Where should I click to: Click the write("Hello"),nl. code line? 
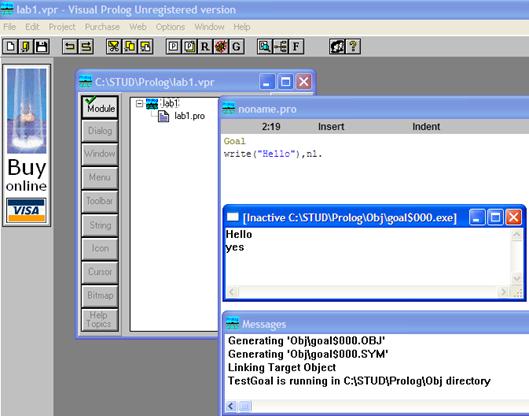(x=273, y=154)
